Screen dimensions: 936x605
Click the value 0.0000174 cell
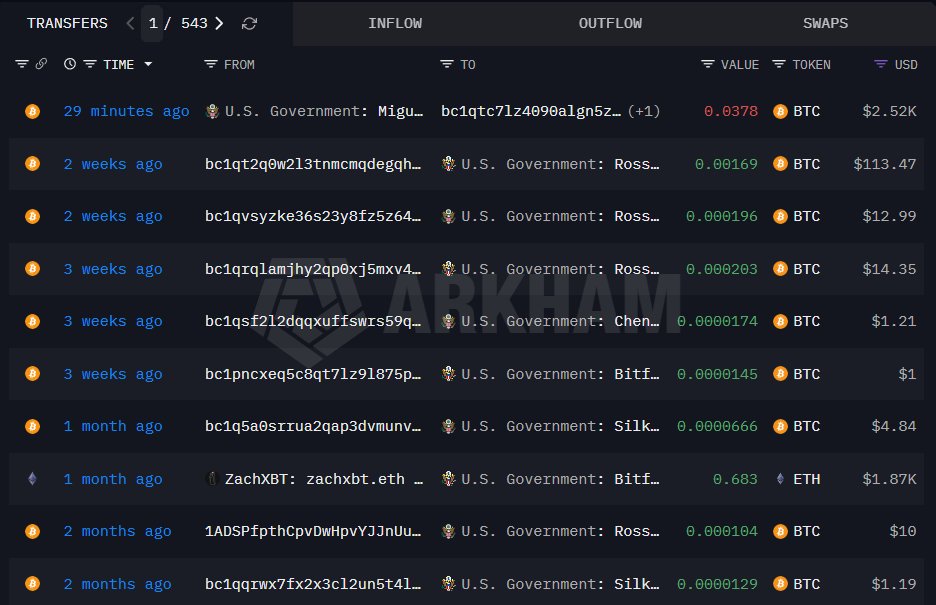[717, 321]
